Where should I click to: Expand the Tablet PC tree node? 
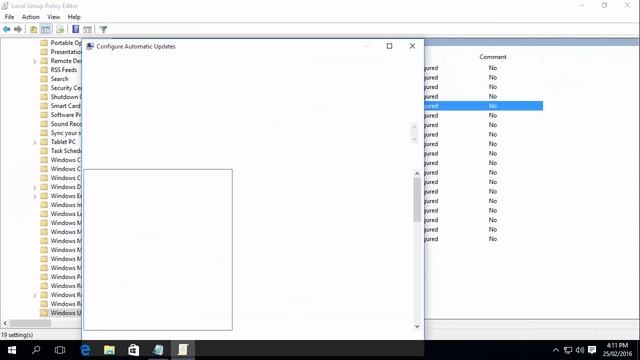tap(35, 142)
